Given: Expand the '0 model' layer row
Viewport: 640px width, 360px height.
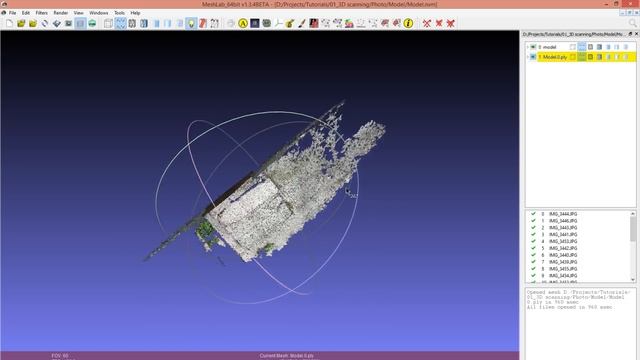Looking at the screenshot, I should coord(528,47).
